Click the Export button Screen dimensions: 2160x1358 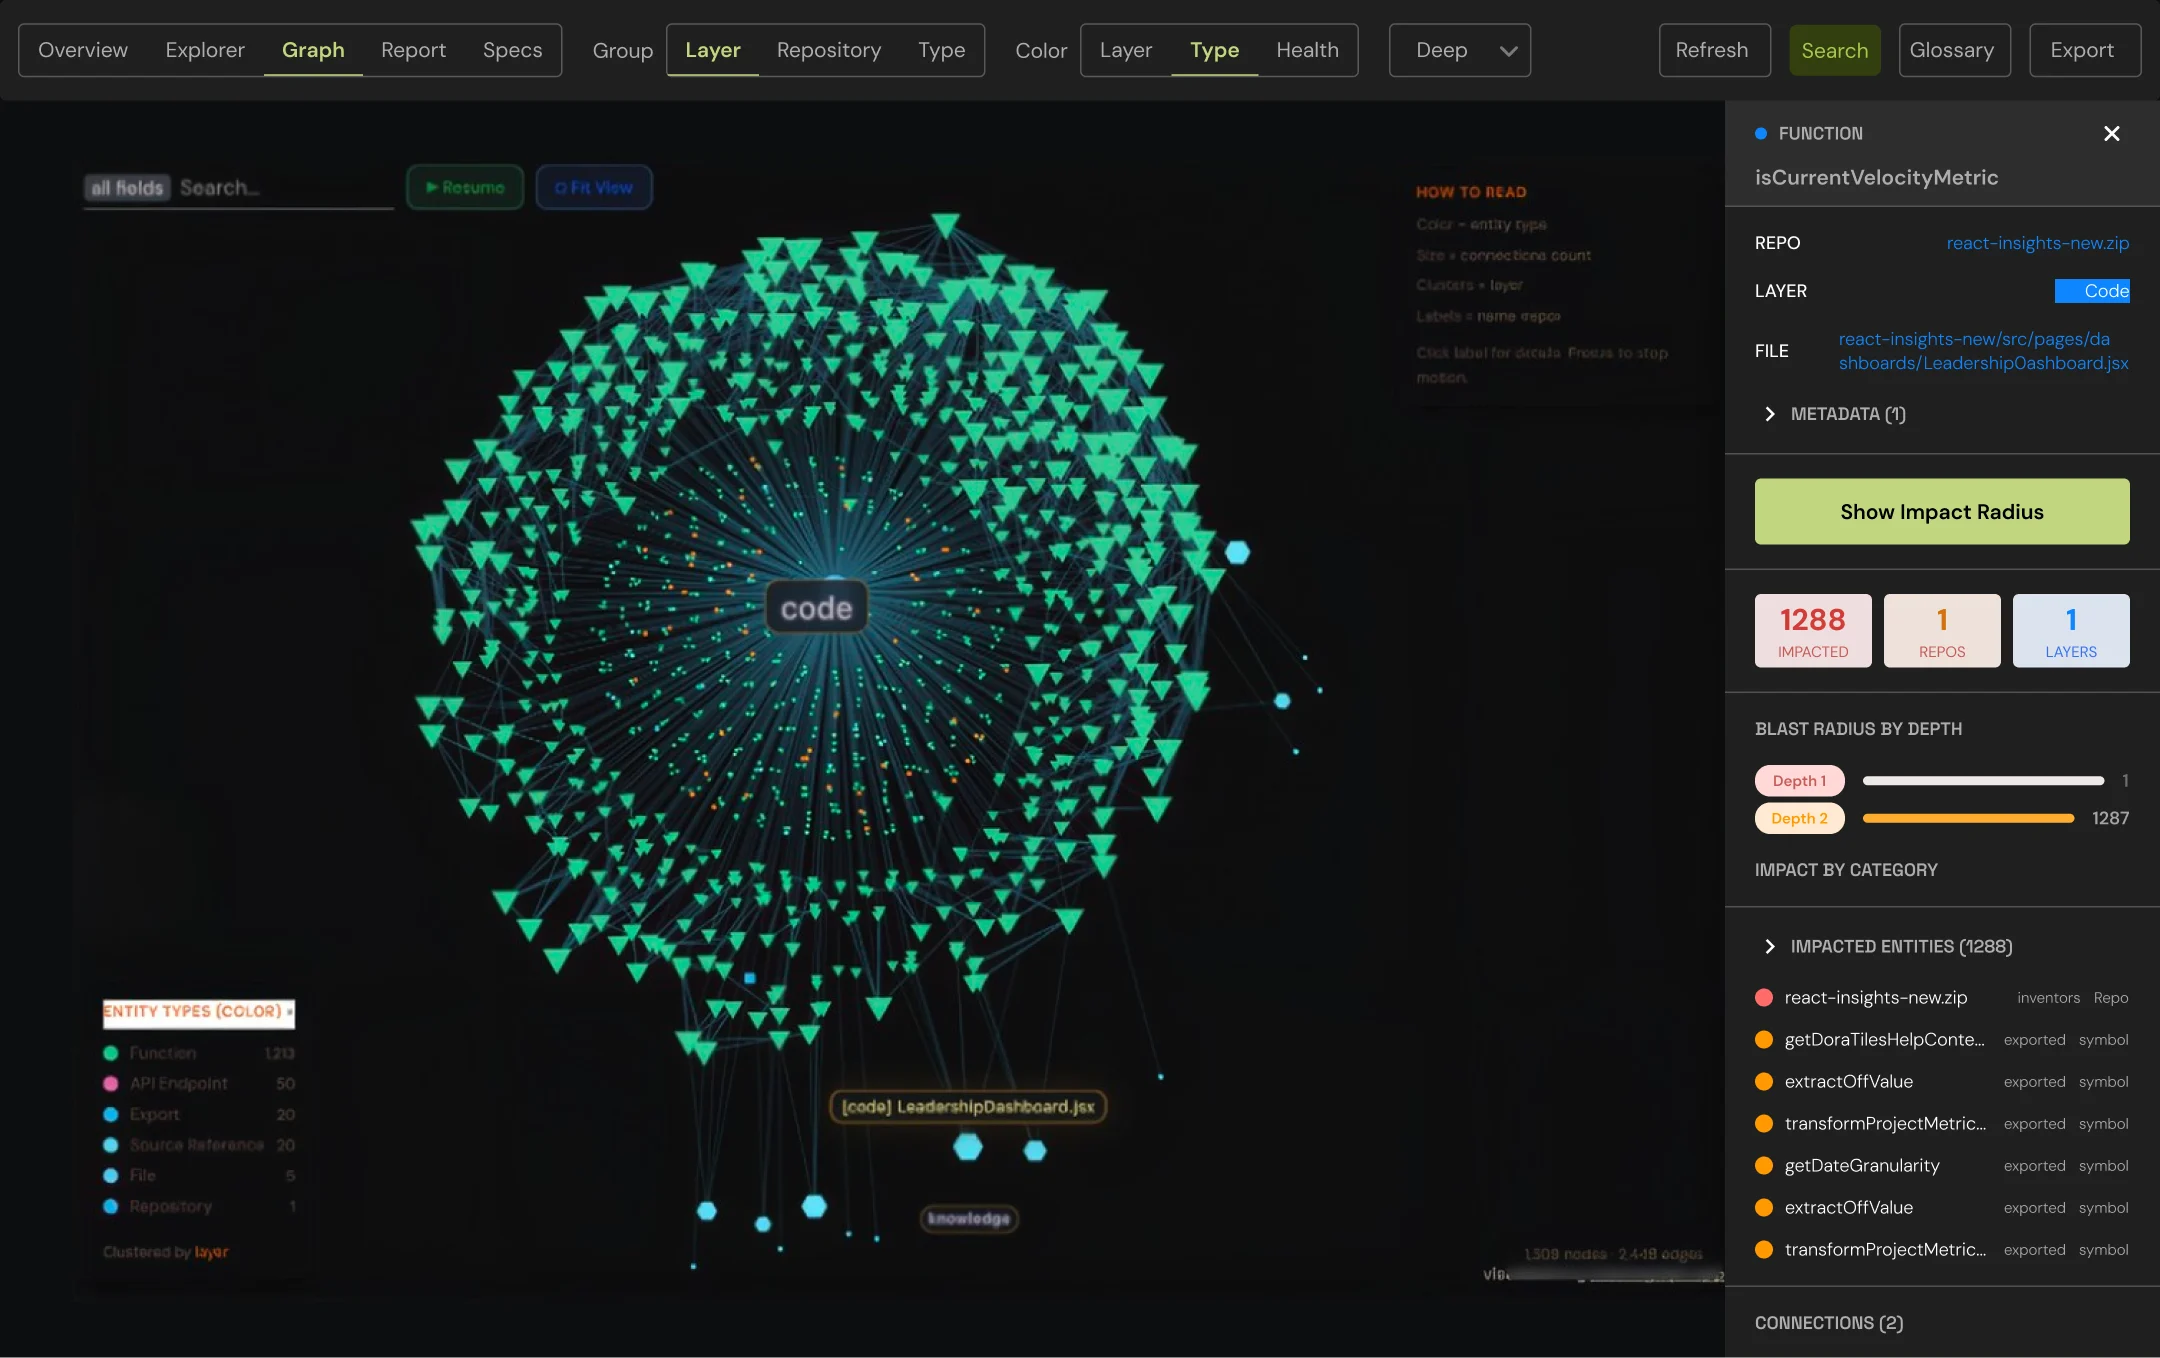tap(2084, 50)
